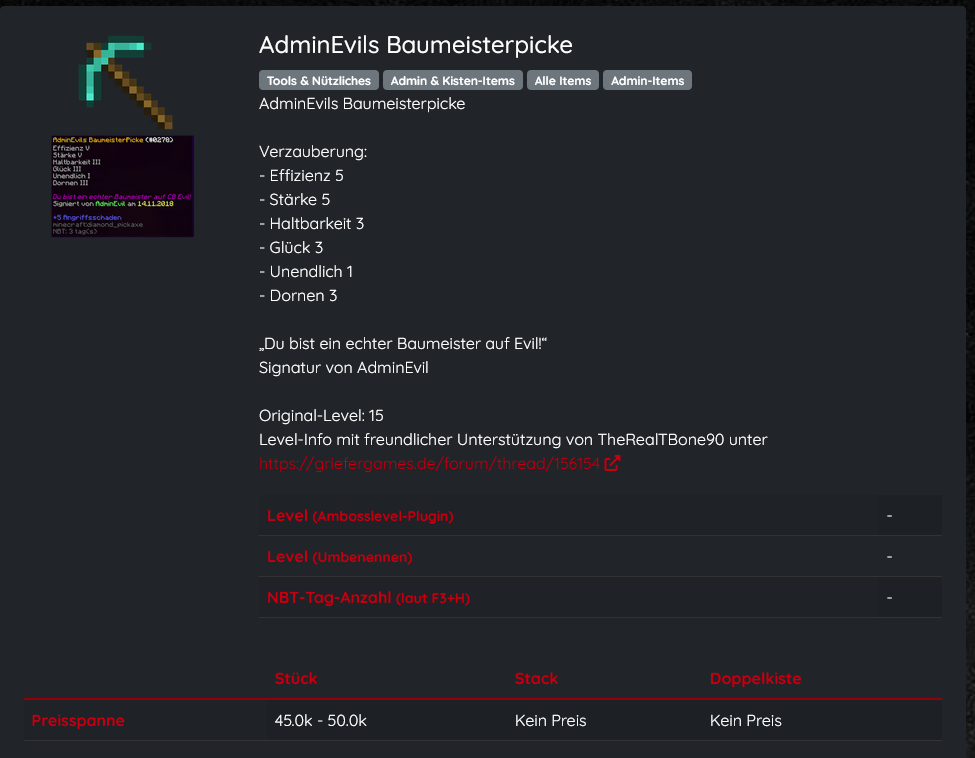Image resolution: width=975 pixels, height=758 pixels.
Task: Click the 'Stack' column header
Action: tap(536, 678)
